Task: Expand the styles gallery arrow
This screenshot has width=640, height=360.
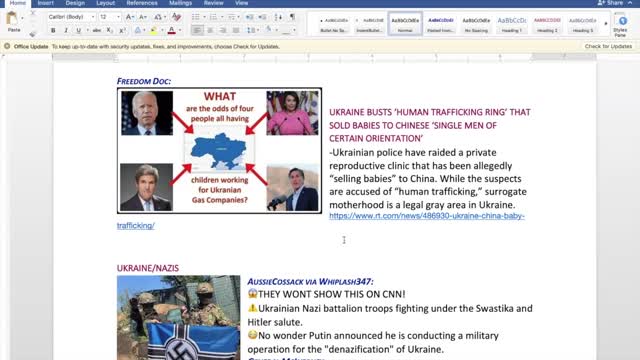Action: [x=606, y=24]
